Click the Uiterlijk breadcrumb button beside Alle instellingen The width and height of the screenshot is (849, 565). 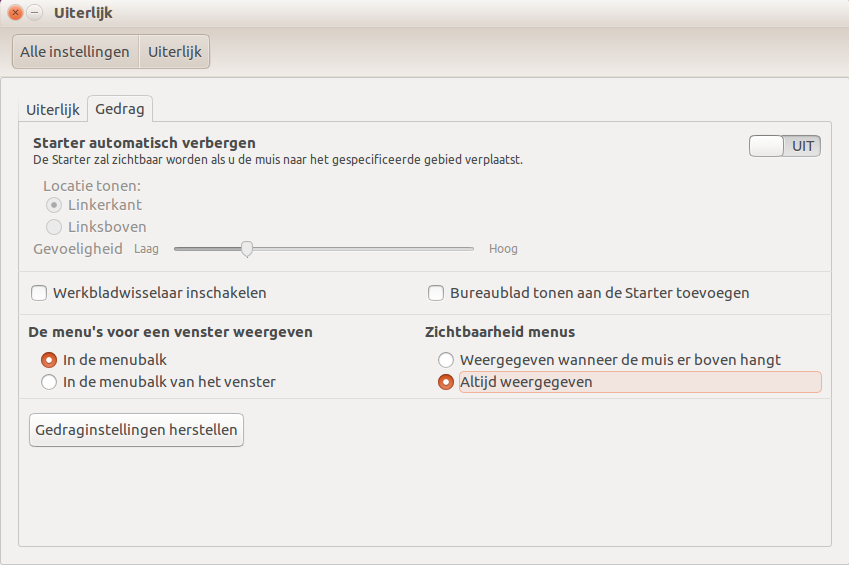click(174, 52)
